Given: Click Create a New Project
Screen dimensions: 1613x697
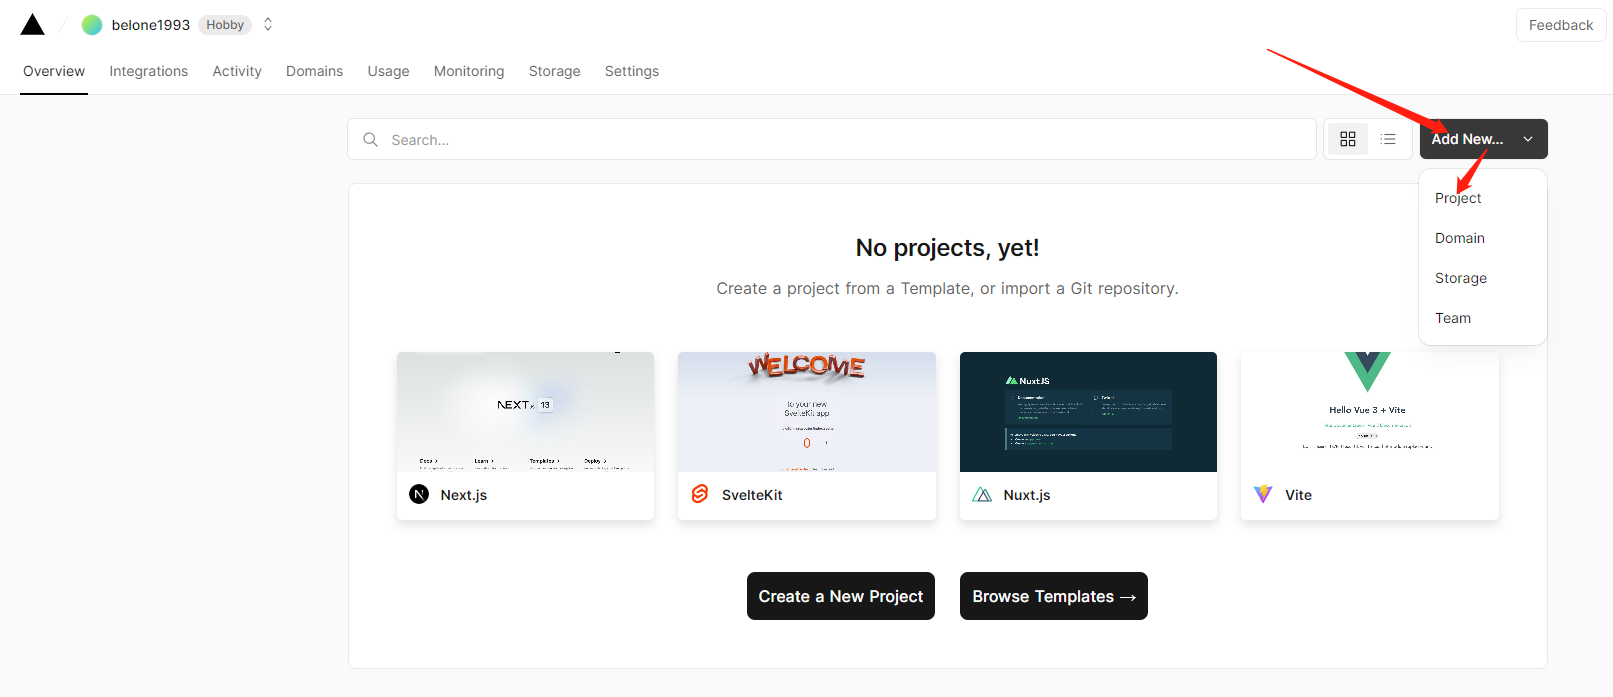Looking at the screenshot, I should [841, 596].
